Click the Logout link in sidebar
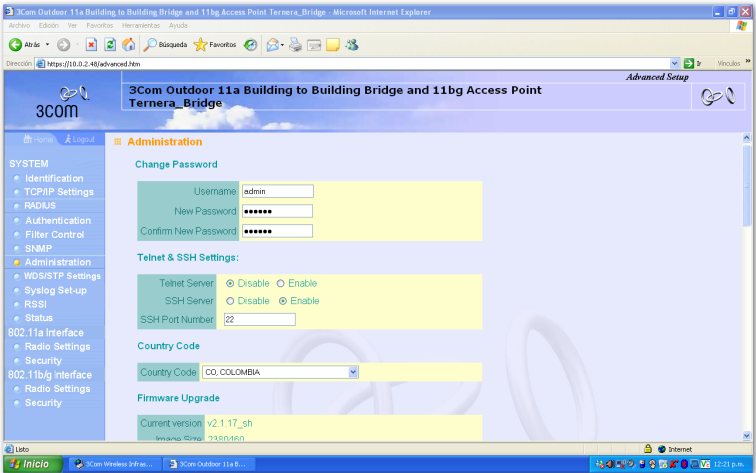 pos(83,139)
